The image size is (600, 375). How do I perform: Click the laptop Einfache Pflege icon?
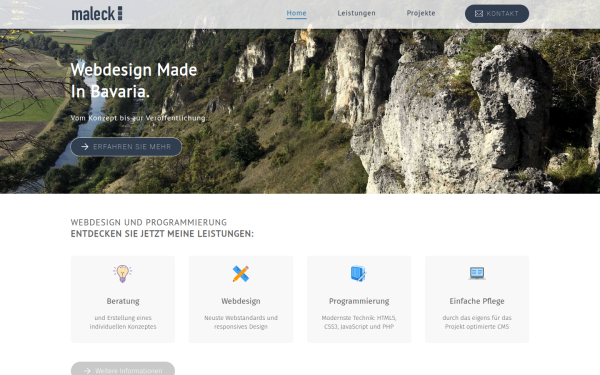pyautogui.click(x=477, y=274)
